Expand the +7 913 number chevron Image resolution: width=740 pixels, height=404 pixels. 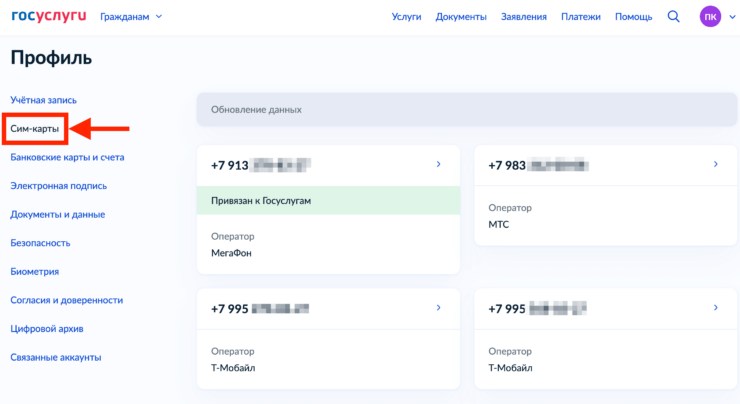438,164
